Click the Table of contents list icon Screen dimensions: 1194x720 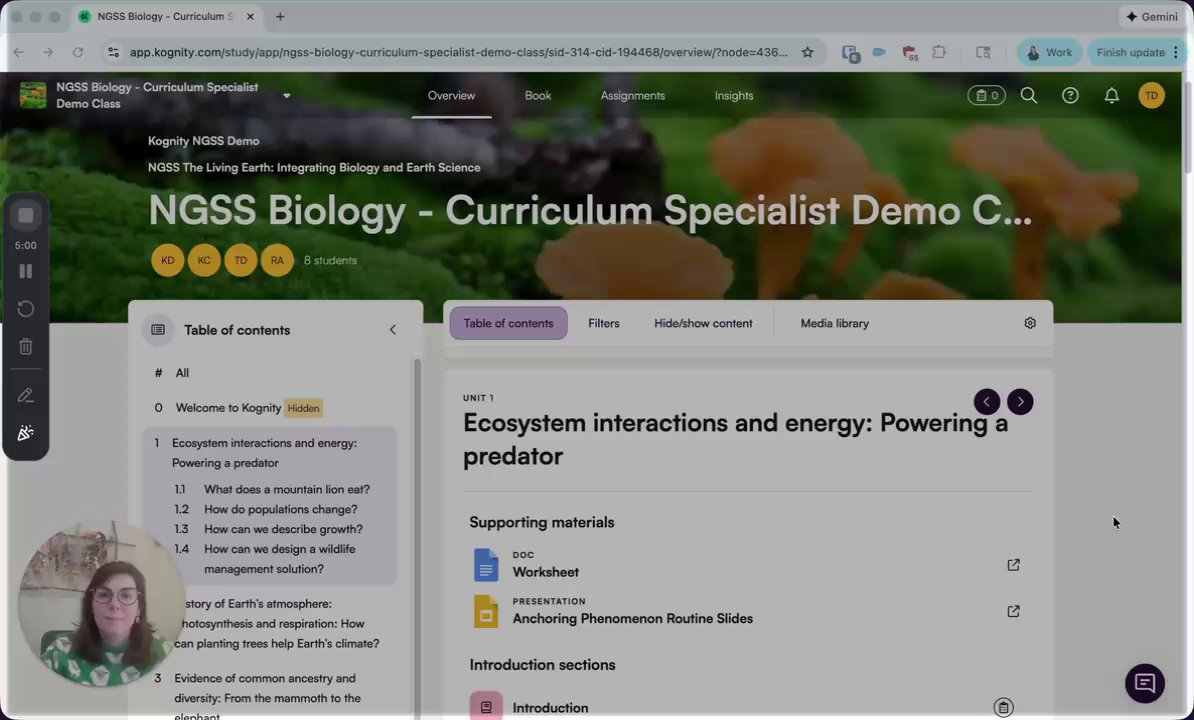click(158, 330)
